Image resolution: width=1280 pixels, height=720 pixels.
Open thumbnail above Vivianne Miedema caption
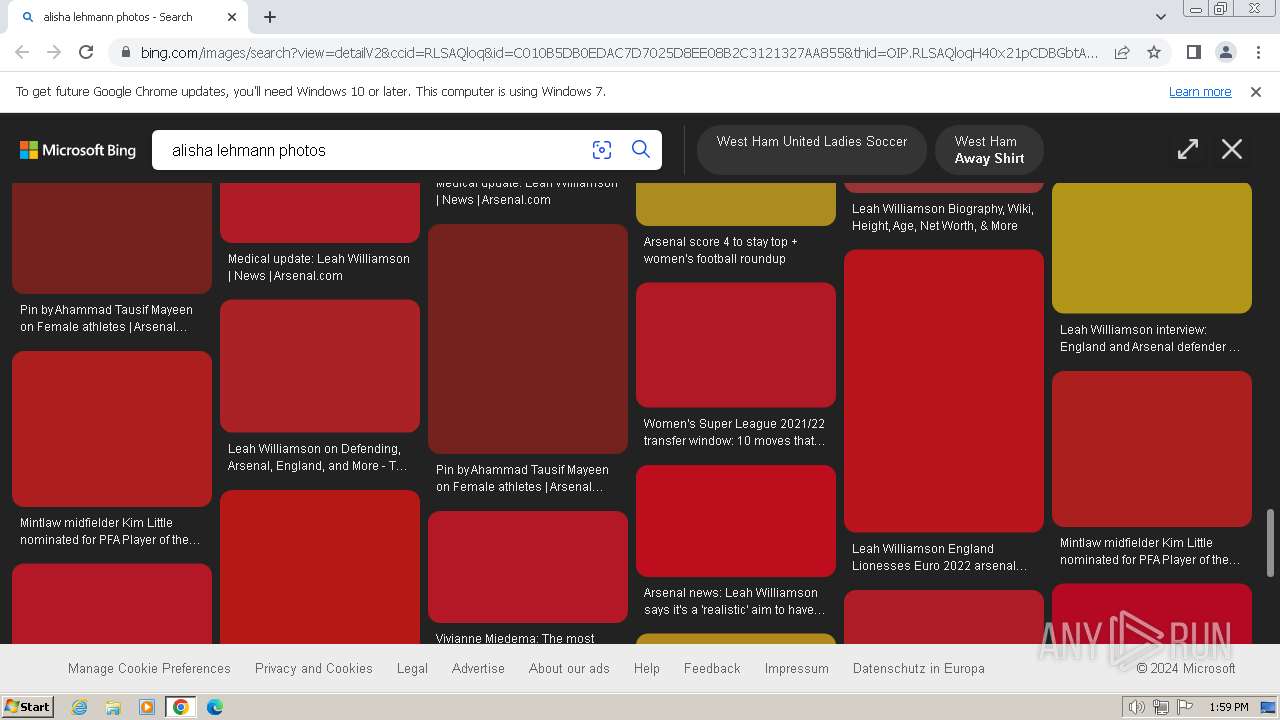coord(528,567)
